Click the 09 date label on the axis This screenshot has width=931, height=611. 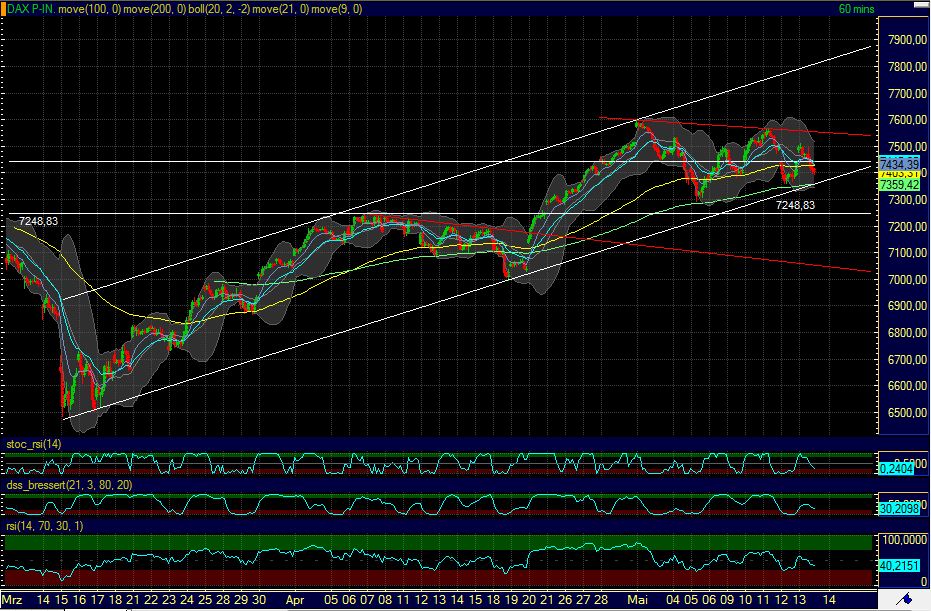(727, 600)
